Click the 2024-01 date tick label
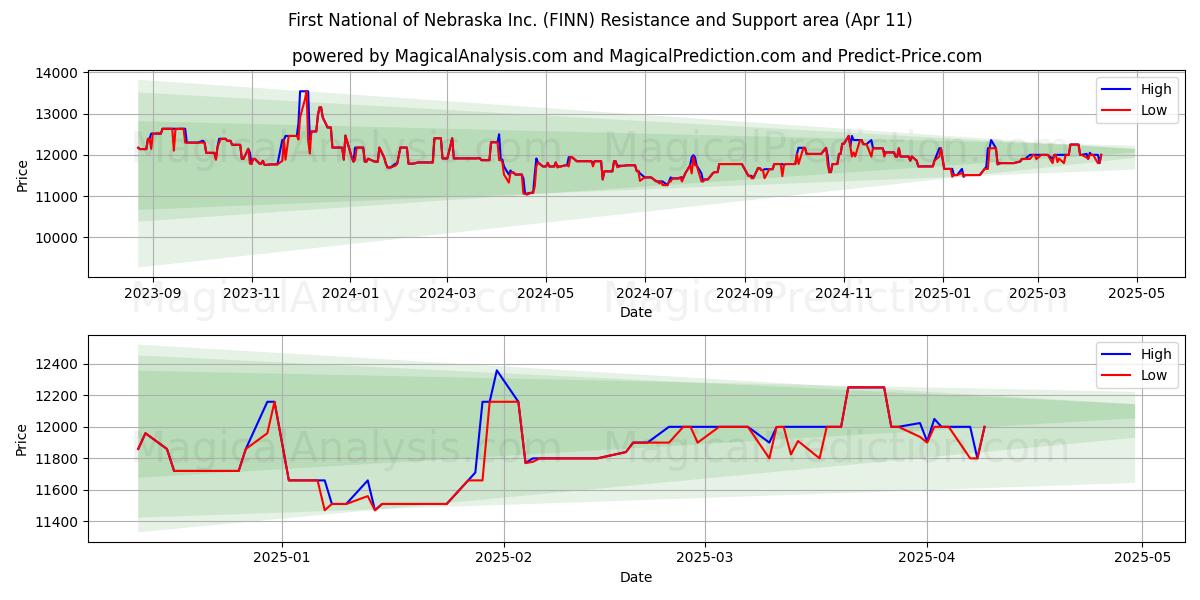The height and width of the screenshot is (600, 1200). click(x=350, y=293)
